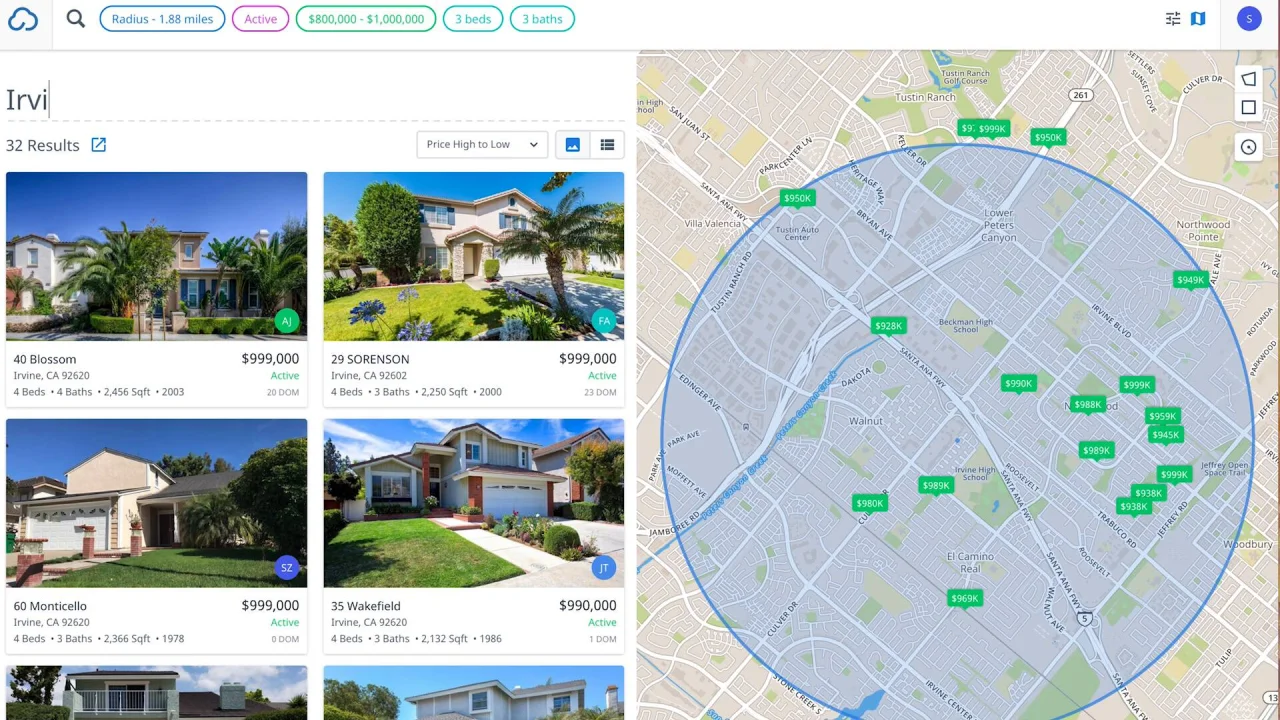Expand the Price High to Low dropdown
The image size is (1280, 720).
pyautogui.click(x=482, y=145)
